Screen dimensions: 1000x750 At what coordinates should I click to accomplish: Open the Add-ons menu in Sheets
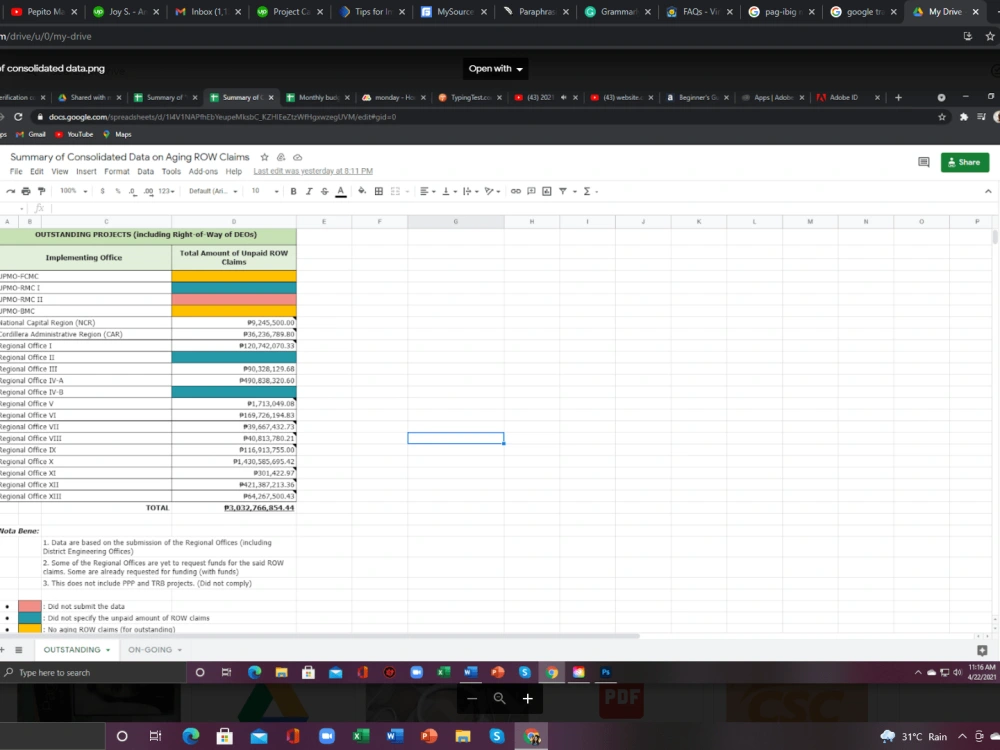click(203, 172)
